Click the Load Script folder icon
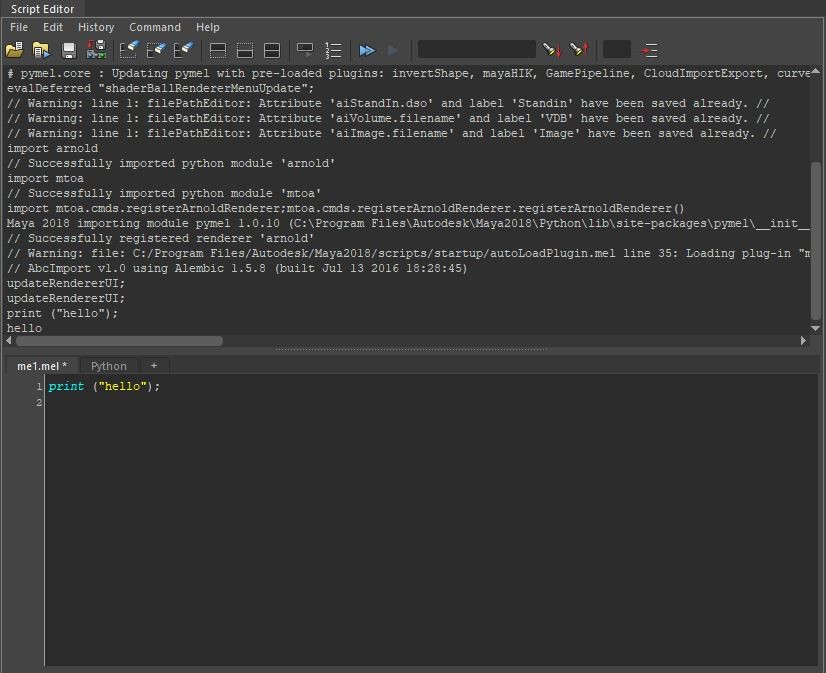Image resolution: width=826 pixels, height=673 pixels. [x=14, y=49]
